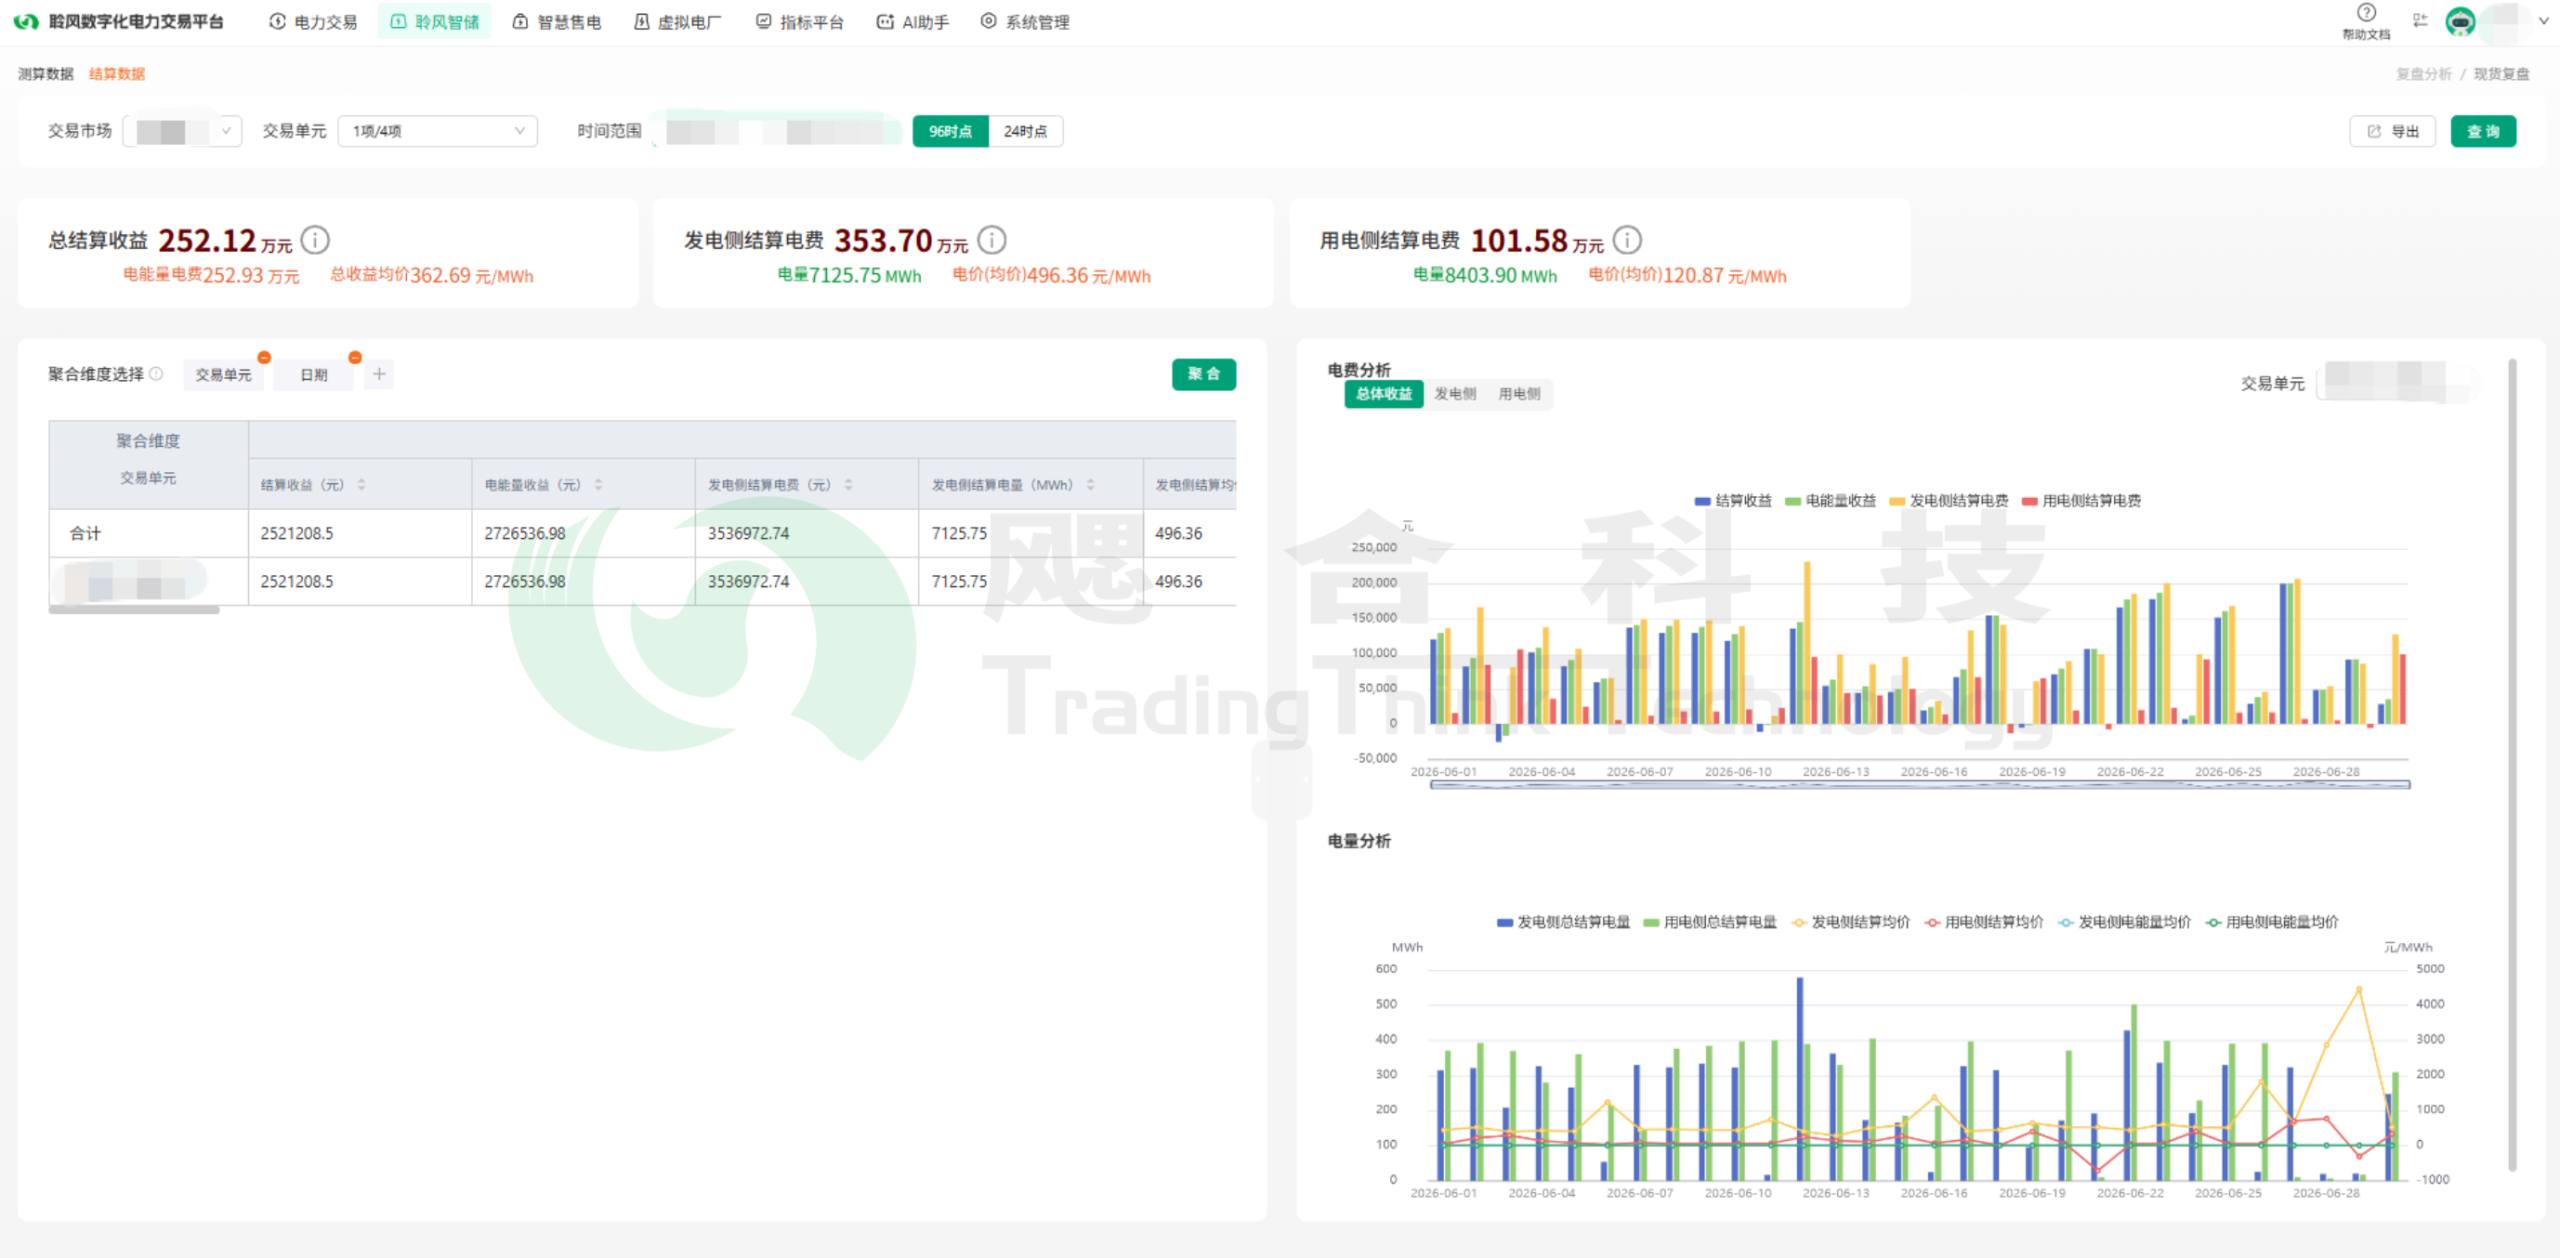This screenshot has height=1258, width=2560.
Task: Open the 系统管理 menu
Action: [x=1025, y=22]
